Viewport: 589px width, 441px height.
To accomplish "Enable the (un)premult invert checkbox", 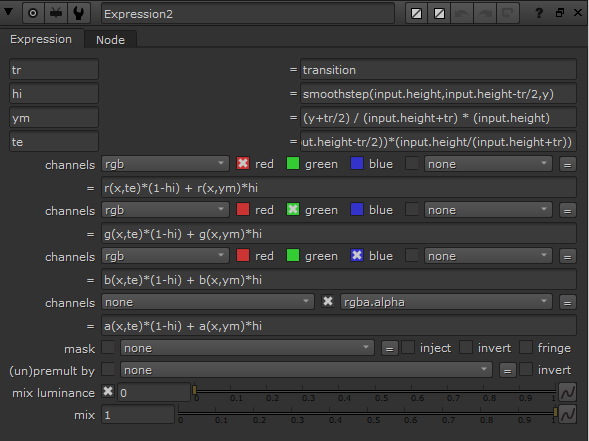I will pos(526,369).
